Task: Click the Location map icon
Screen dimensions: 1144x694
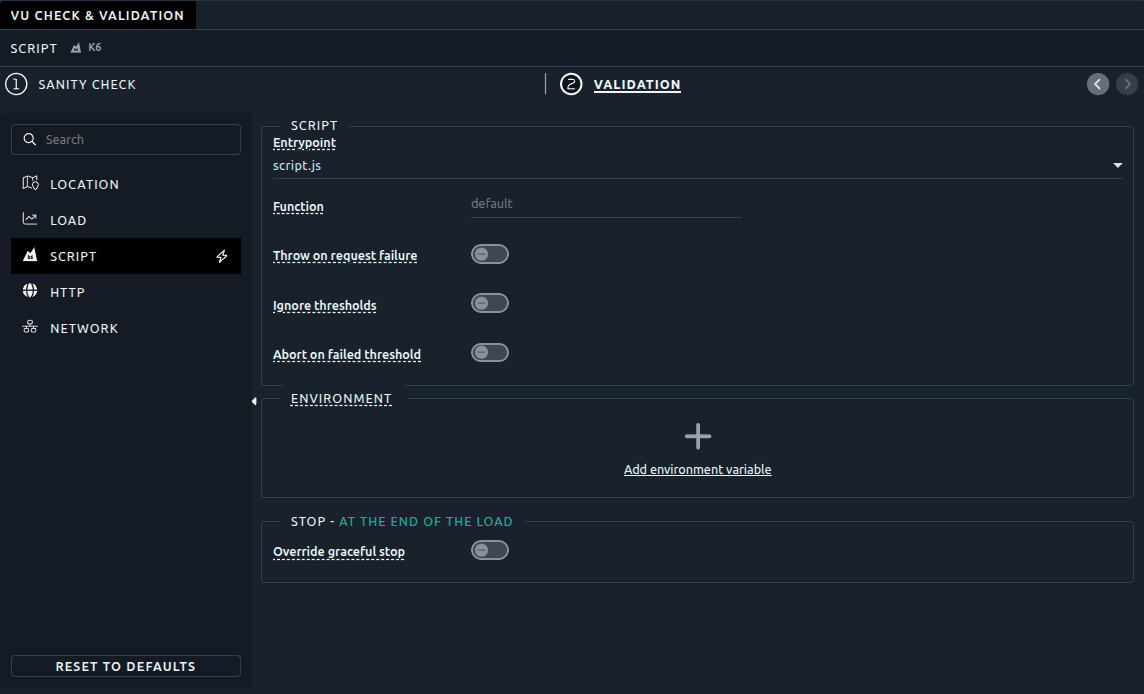Action: (x=30, y=183)
